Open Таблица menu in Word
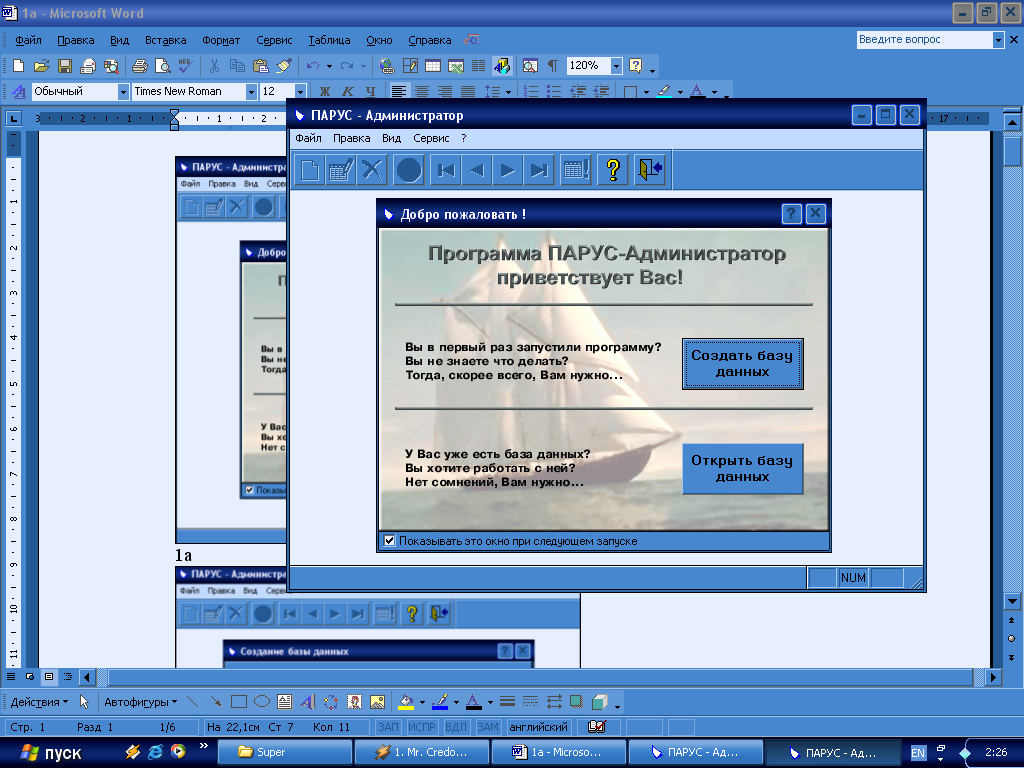Viewport: 1024px width, 768px height. [x=329, y=40]
